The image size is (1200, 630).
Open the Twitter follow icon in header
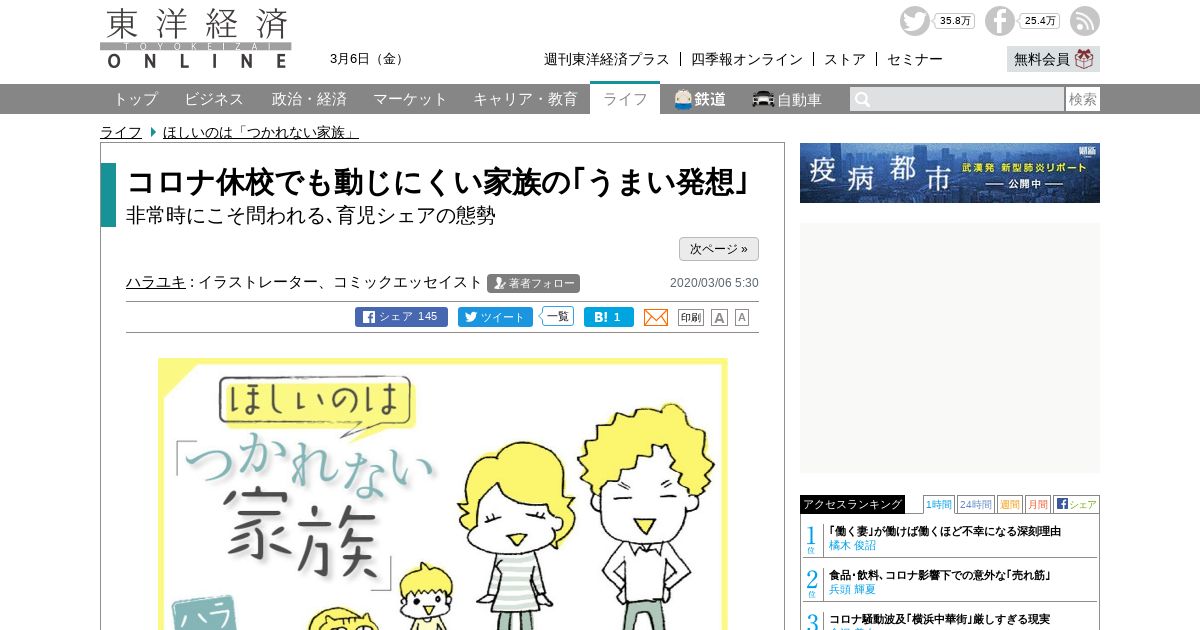(x=914, y=21)
